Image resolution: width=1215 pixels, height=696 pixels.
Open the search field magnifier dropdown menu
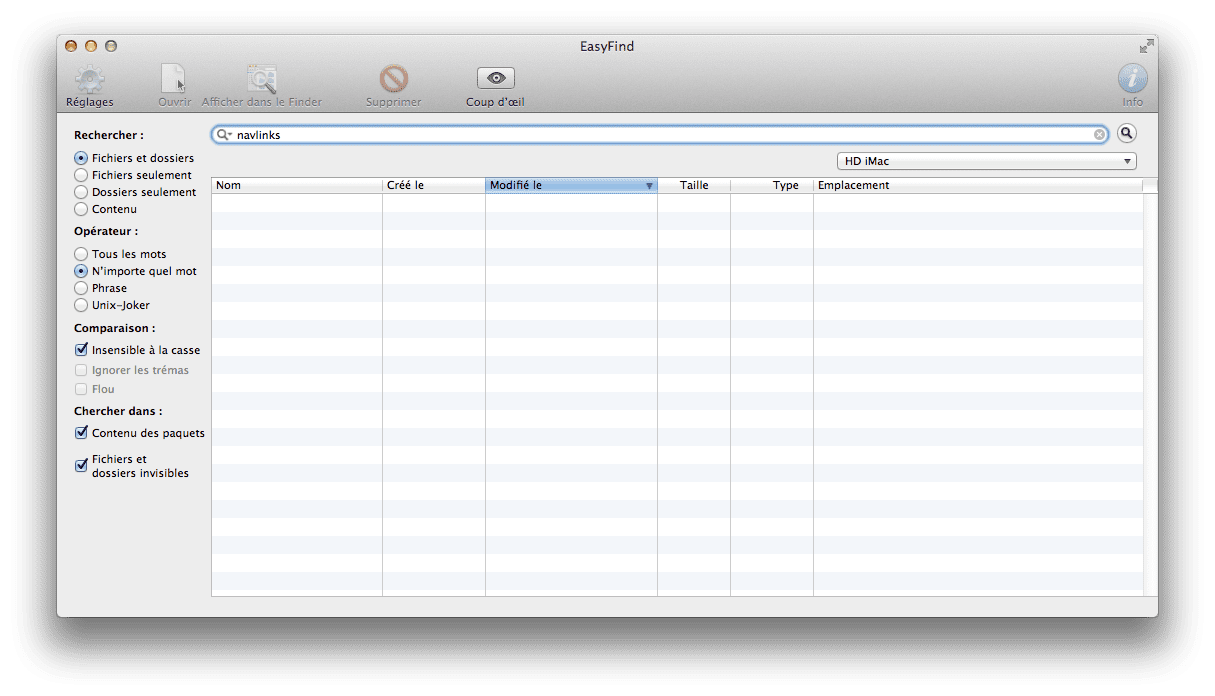[x=224, y=135]
